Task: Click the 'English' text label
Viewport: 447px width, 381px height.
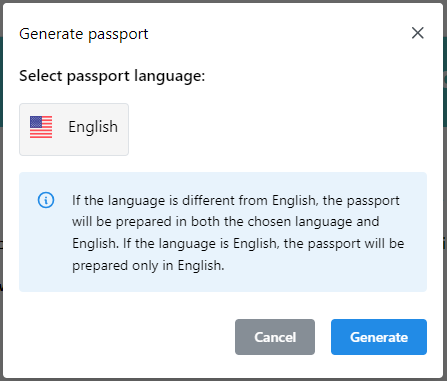Action: (x=93, y=127)
